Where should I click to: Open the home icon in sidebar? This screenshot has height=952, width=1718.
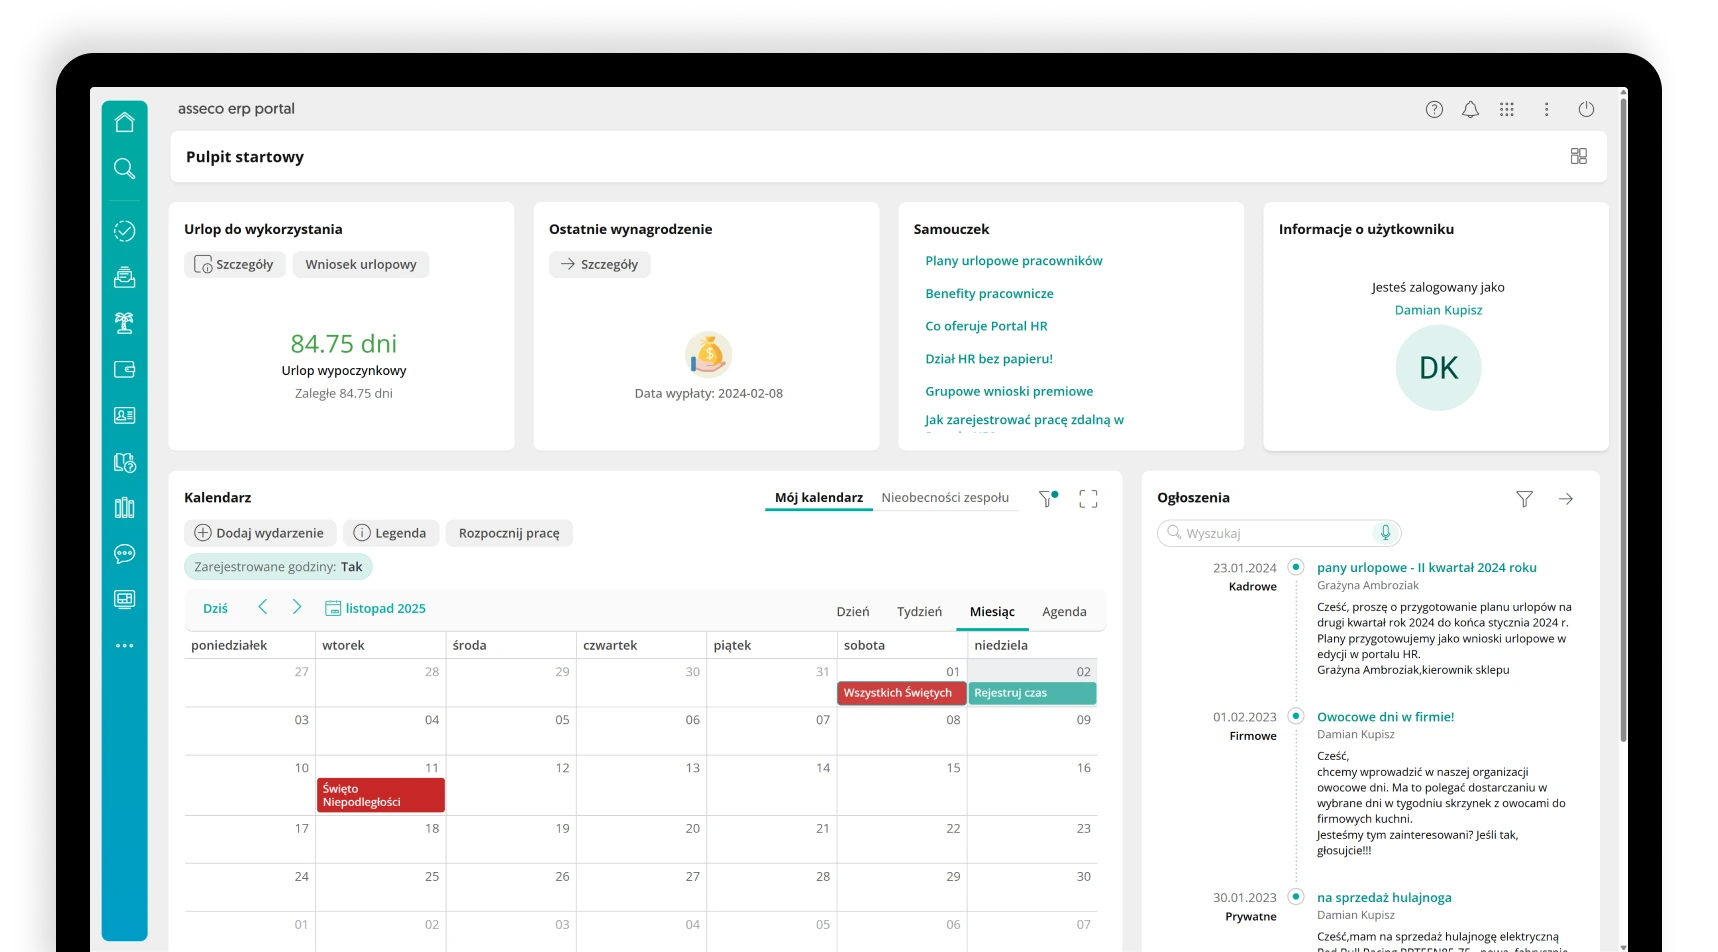[124, 122]
